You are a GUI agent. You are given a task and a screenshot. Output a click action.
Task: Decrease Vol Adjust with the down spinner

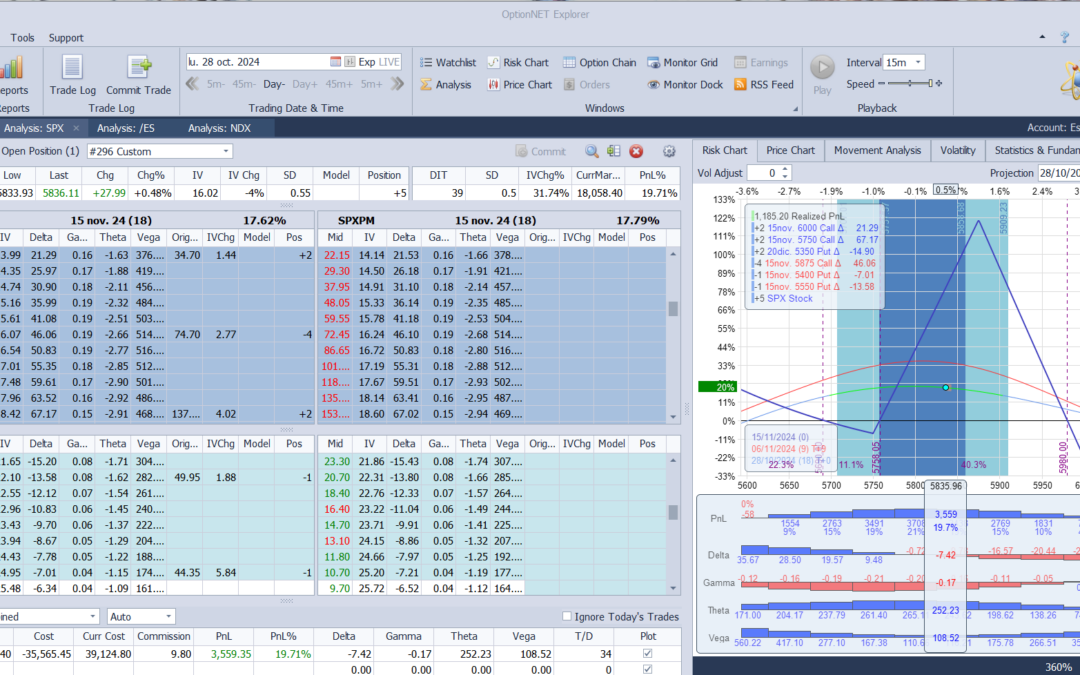click(x=786, y=177)
